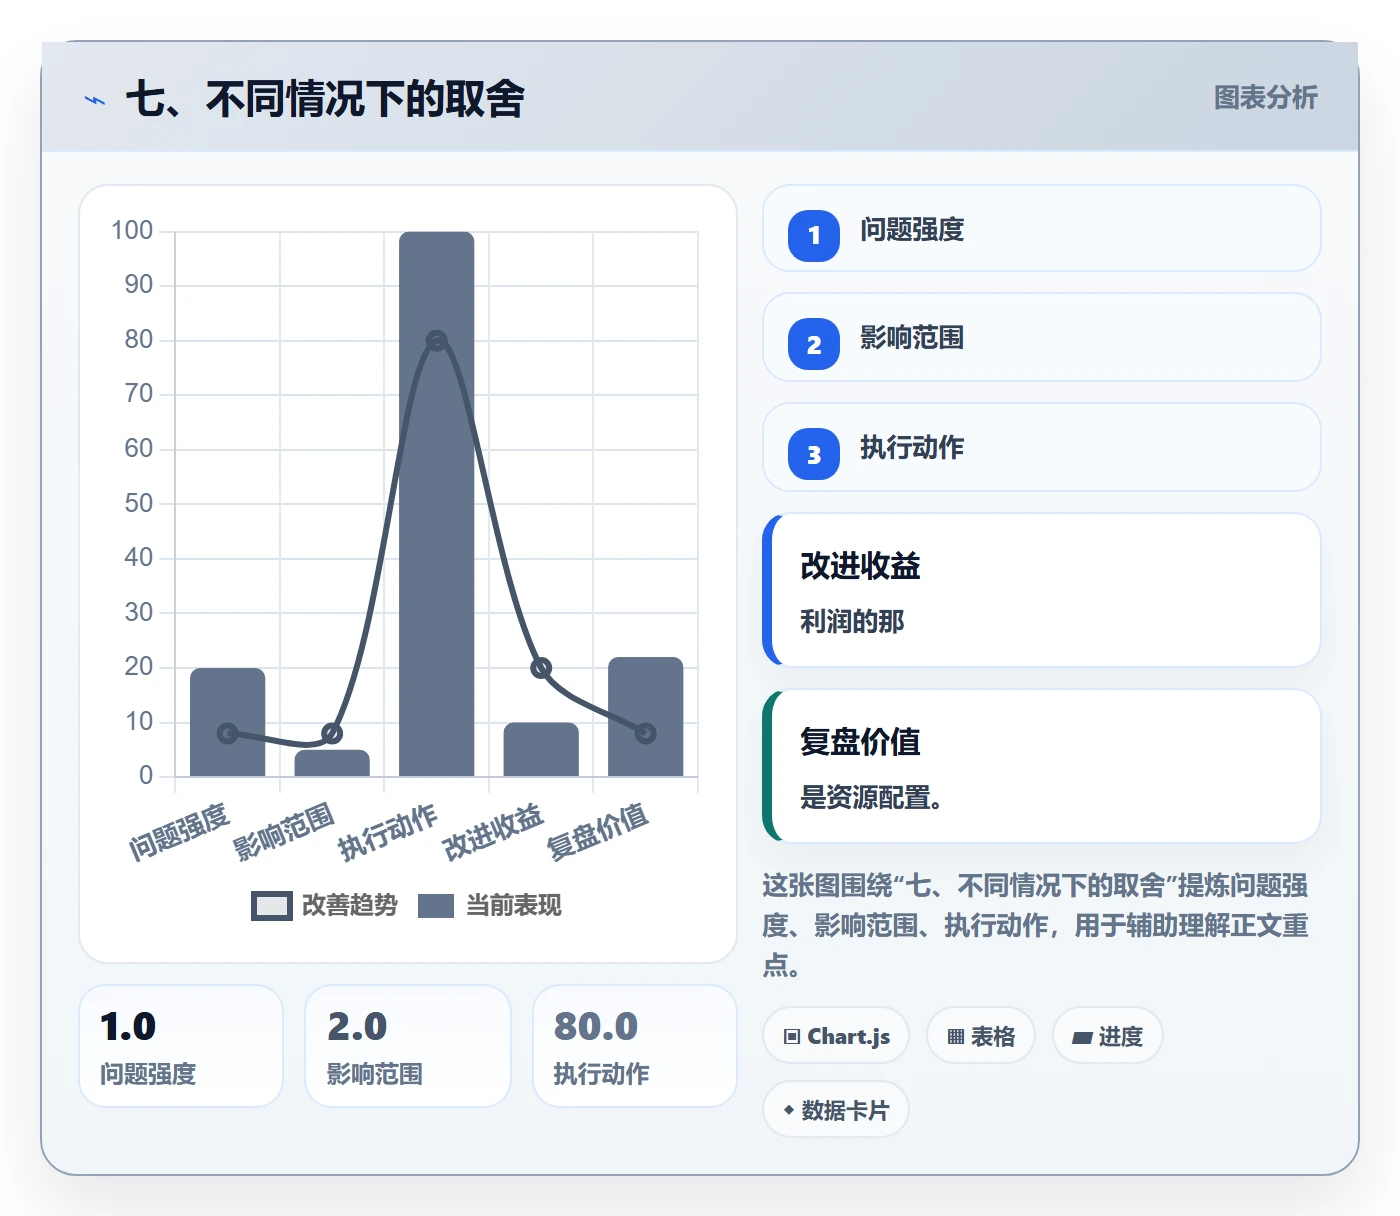Screen dimensions: 1400x1216
Task: Select the 改进收益 bar in the chart
Action: 541,749
